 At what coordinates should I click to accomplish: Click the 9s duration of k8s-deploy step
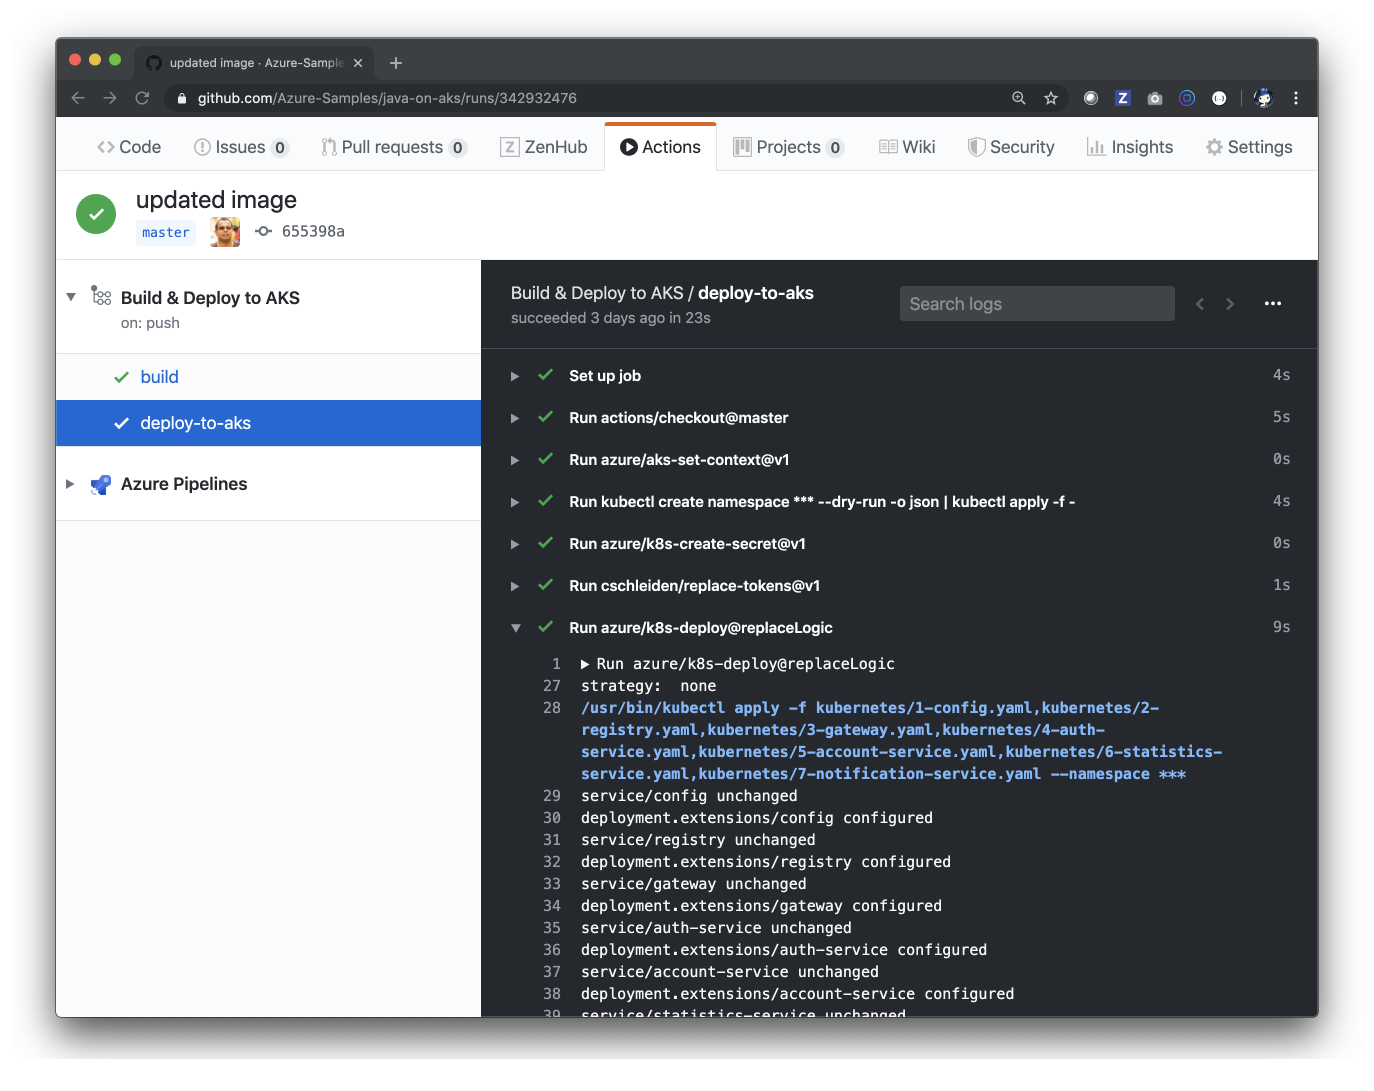point(1282,627)
